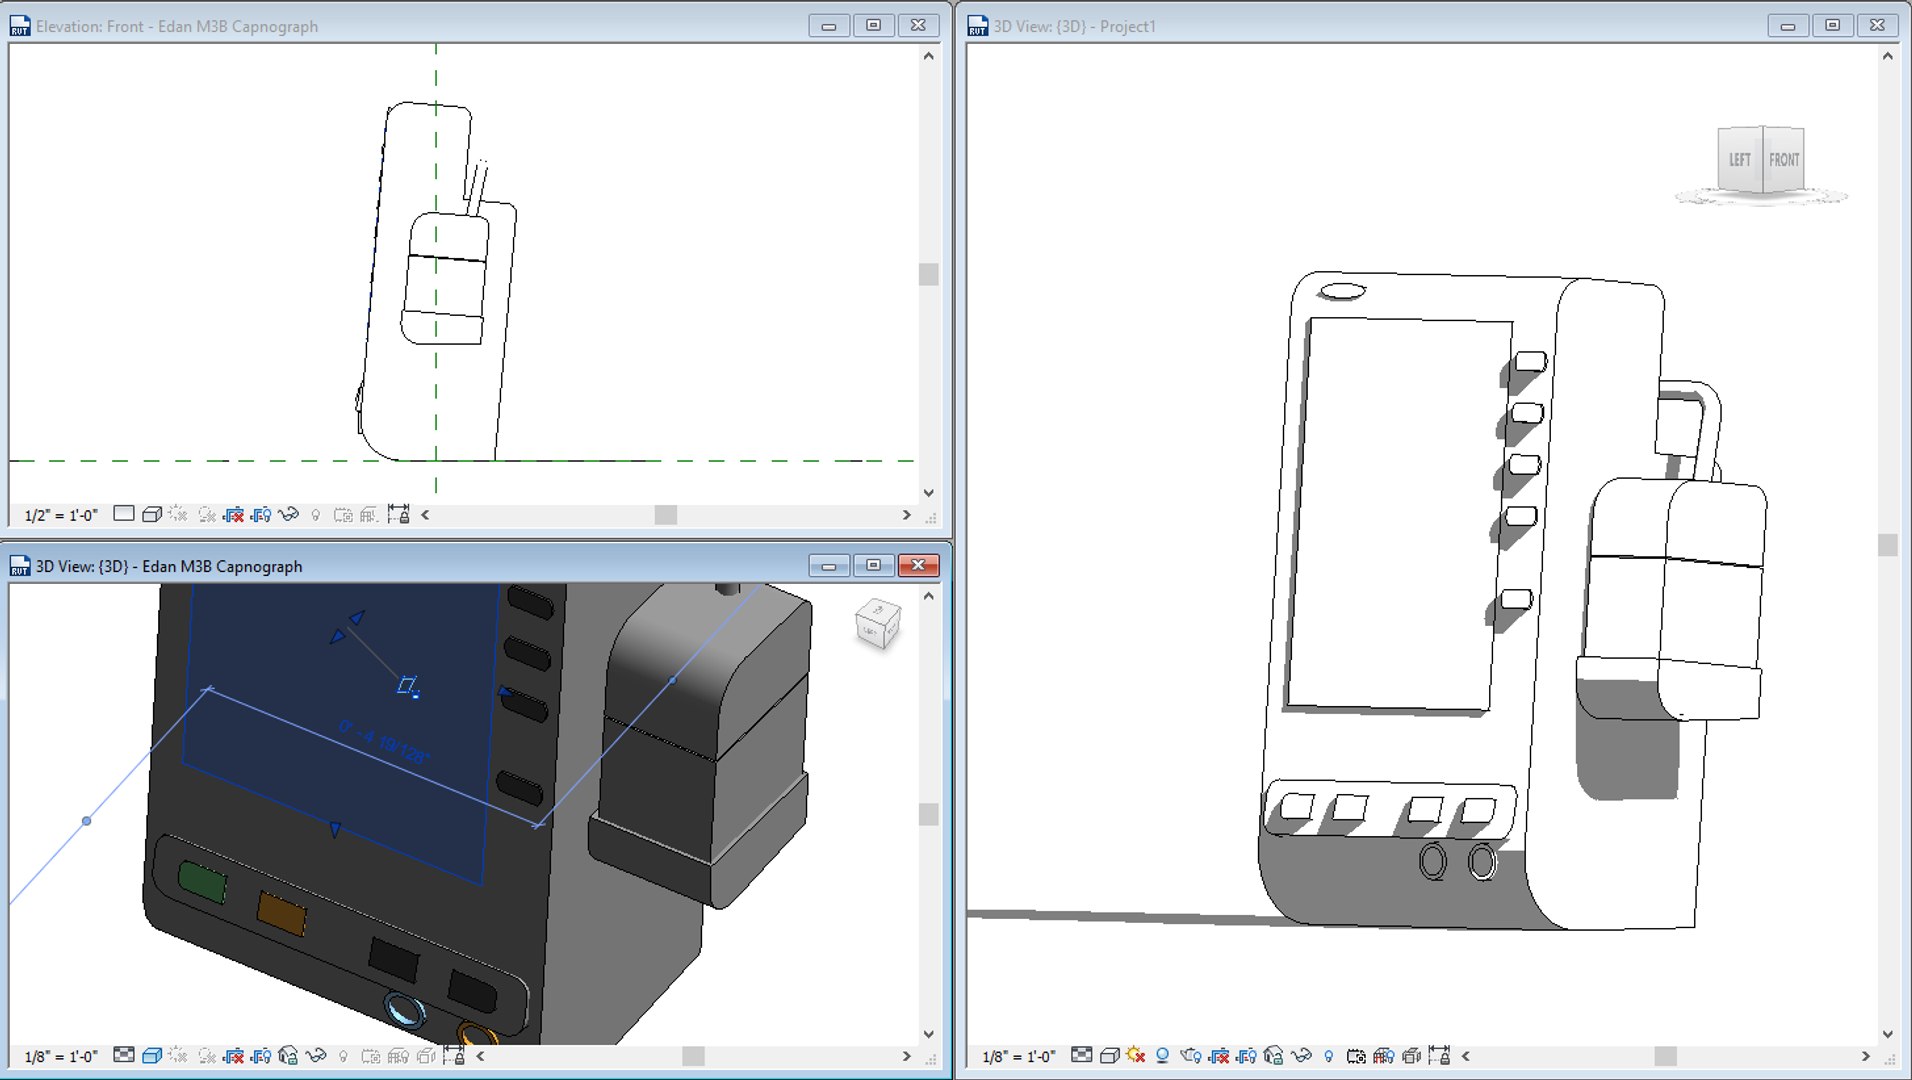Open Visual Style in Elevation Front view

point(152,514)
